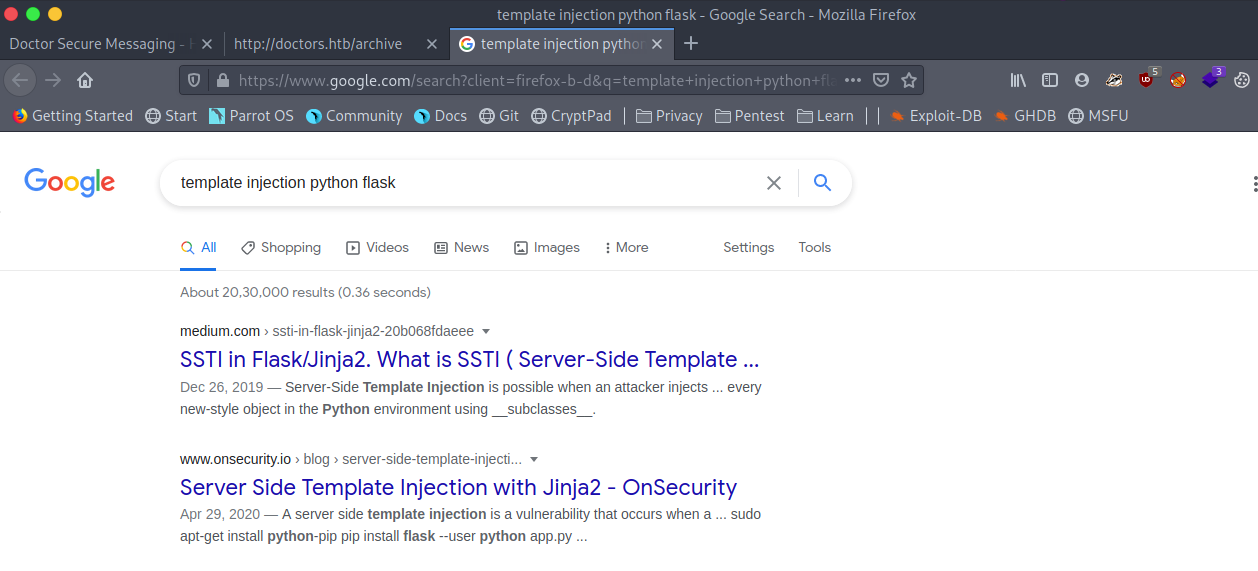Clear the search box with X
The image size is (1258, 571).
(773, 183)
